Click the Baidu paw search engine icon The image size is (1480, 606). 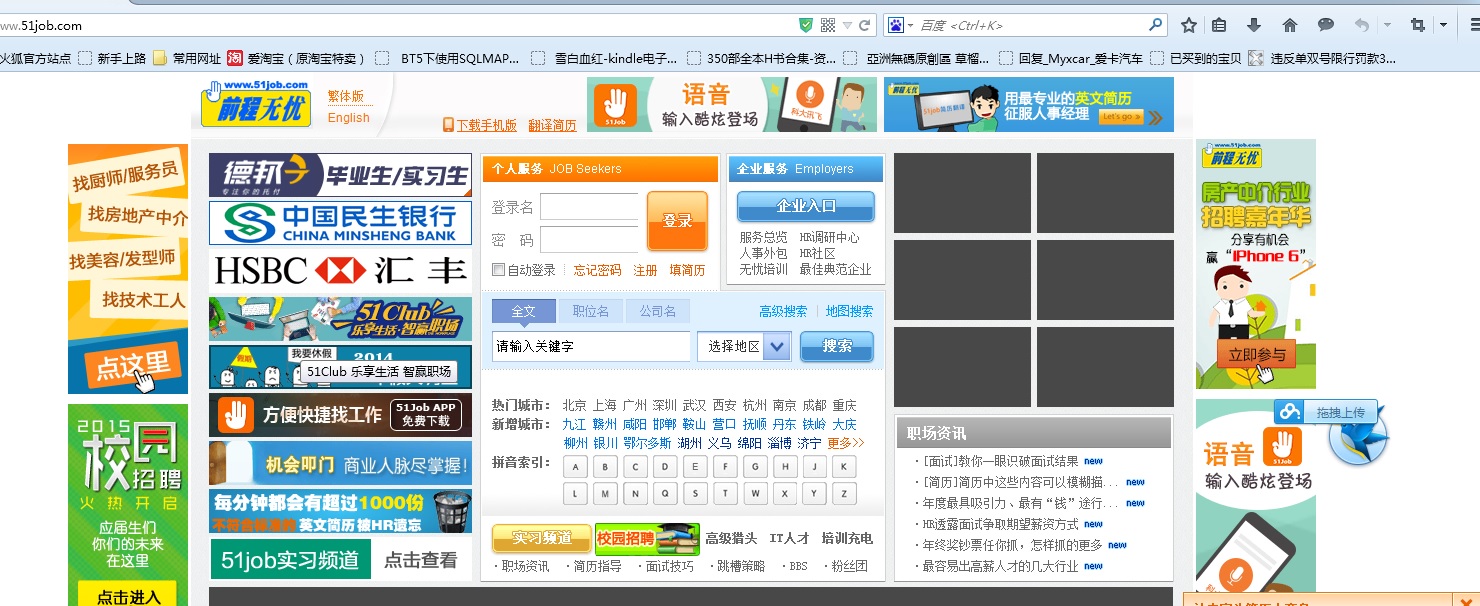coord(895,25)
